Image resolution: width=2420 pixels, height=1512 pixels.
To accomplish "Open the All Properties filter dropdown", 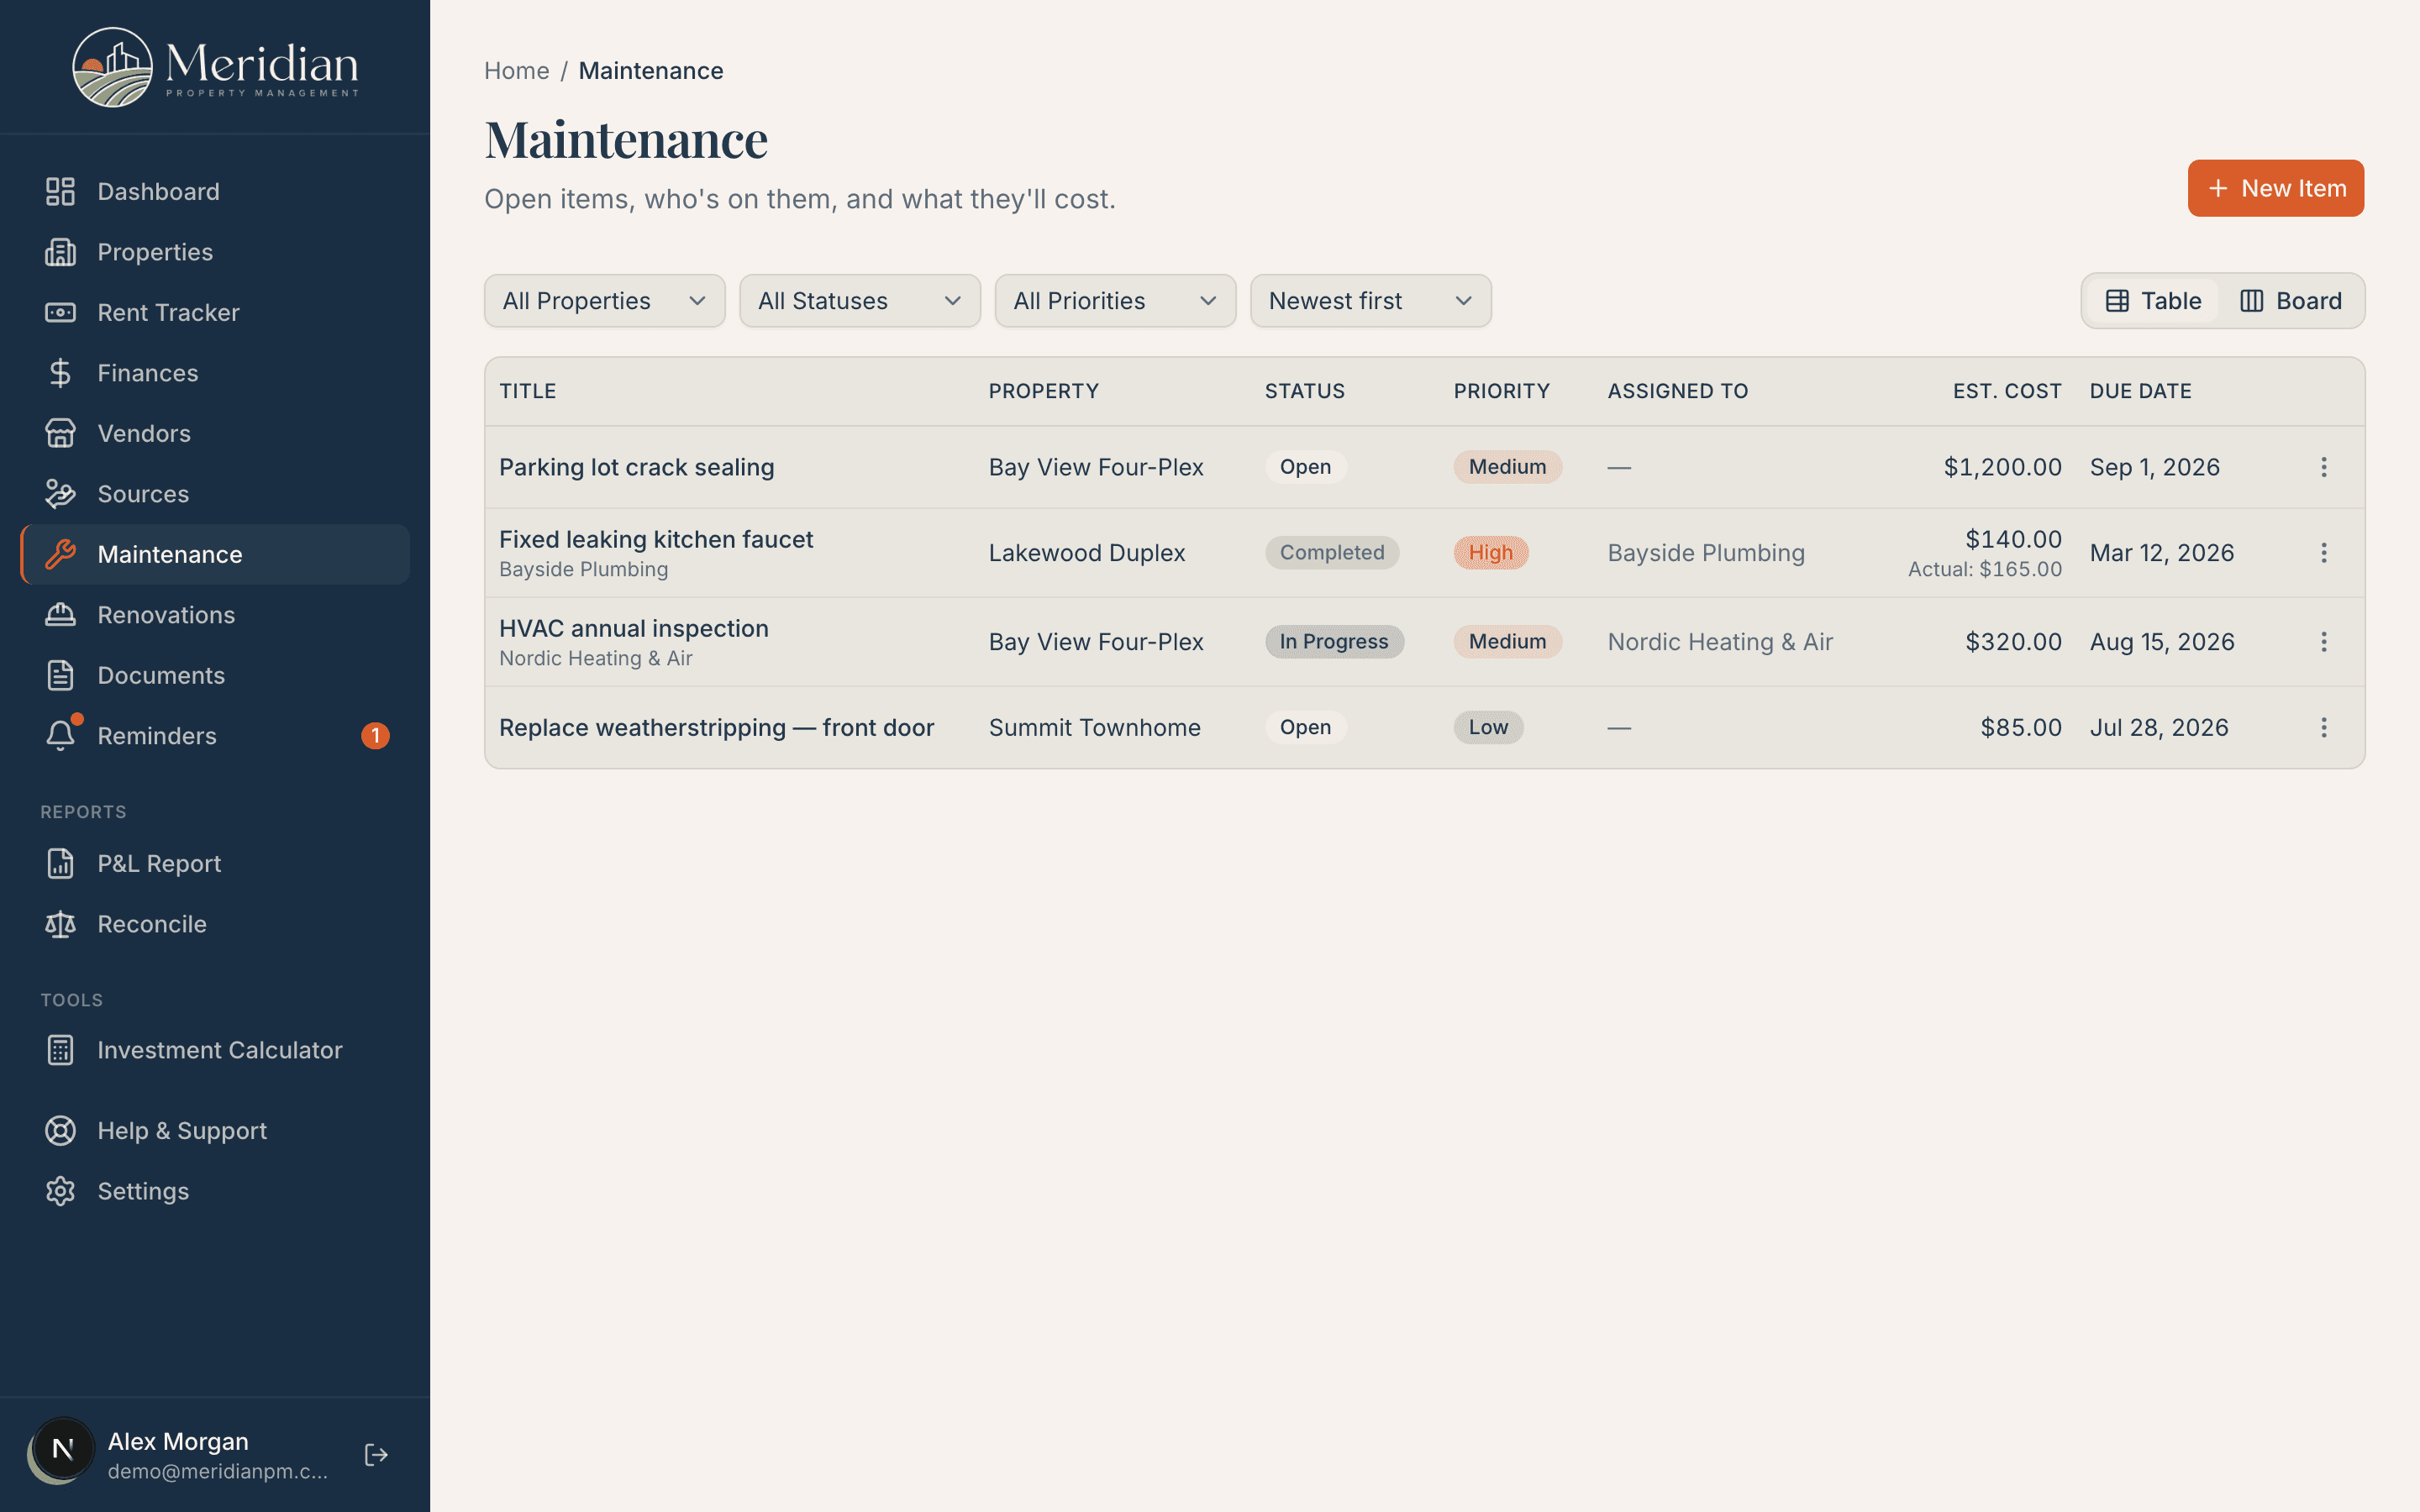I will [x=604, y=301].
